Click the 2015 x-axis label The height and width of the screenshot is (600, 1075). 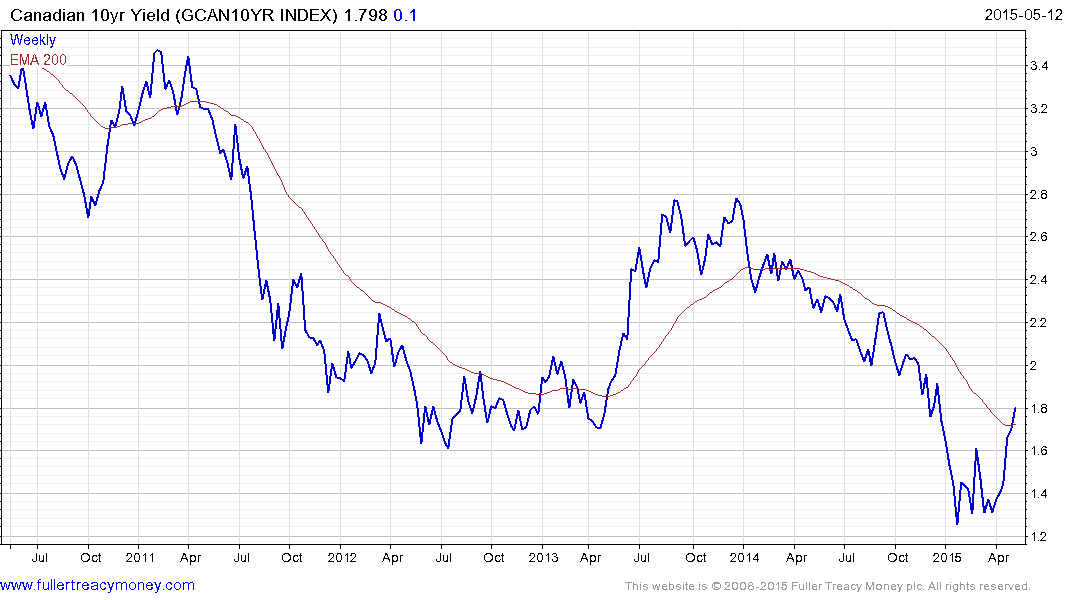tap(947, 557)
